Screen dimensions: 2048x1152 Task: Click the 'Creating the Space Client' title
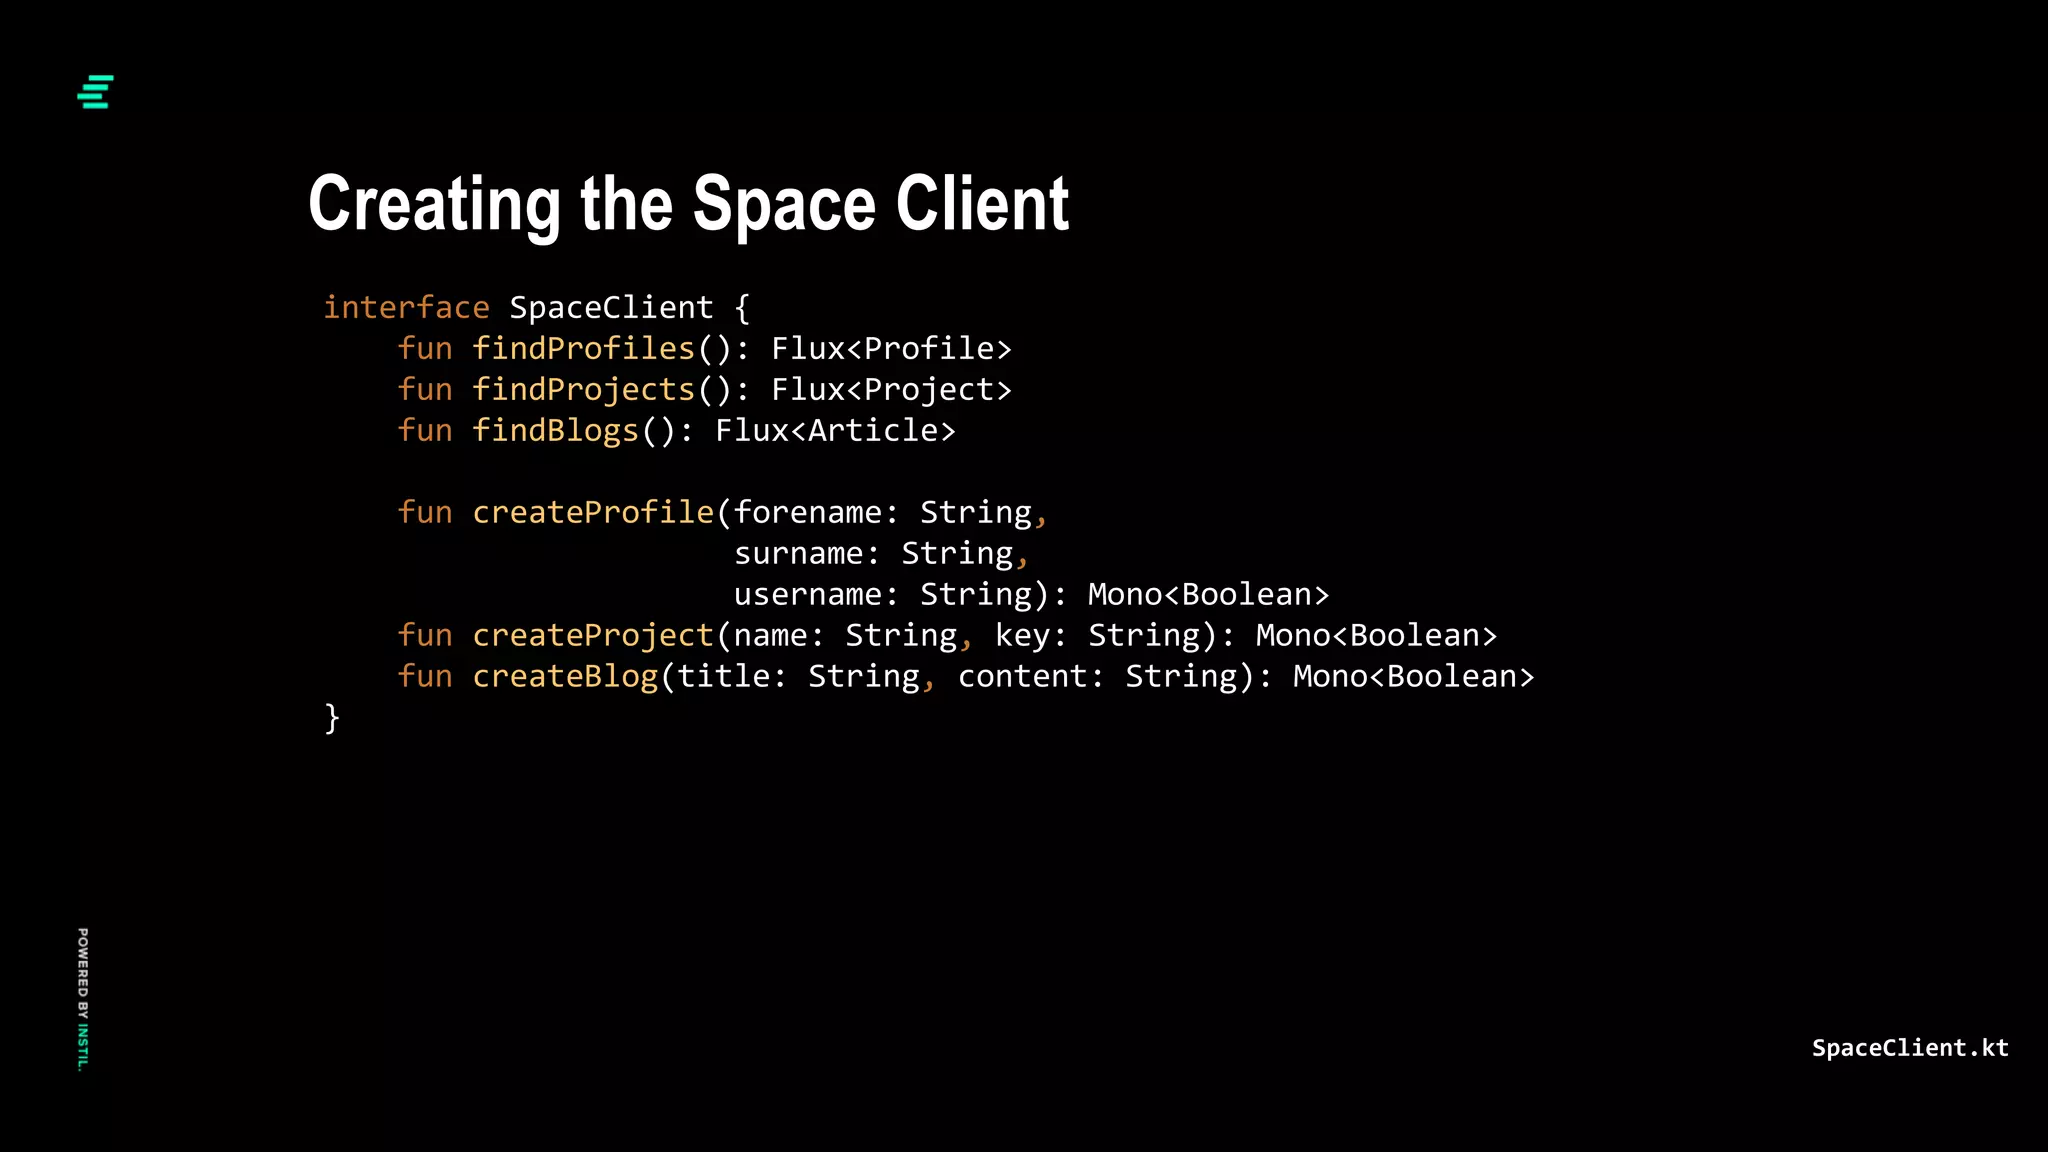[688, 204]
